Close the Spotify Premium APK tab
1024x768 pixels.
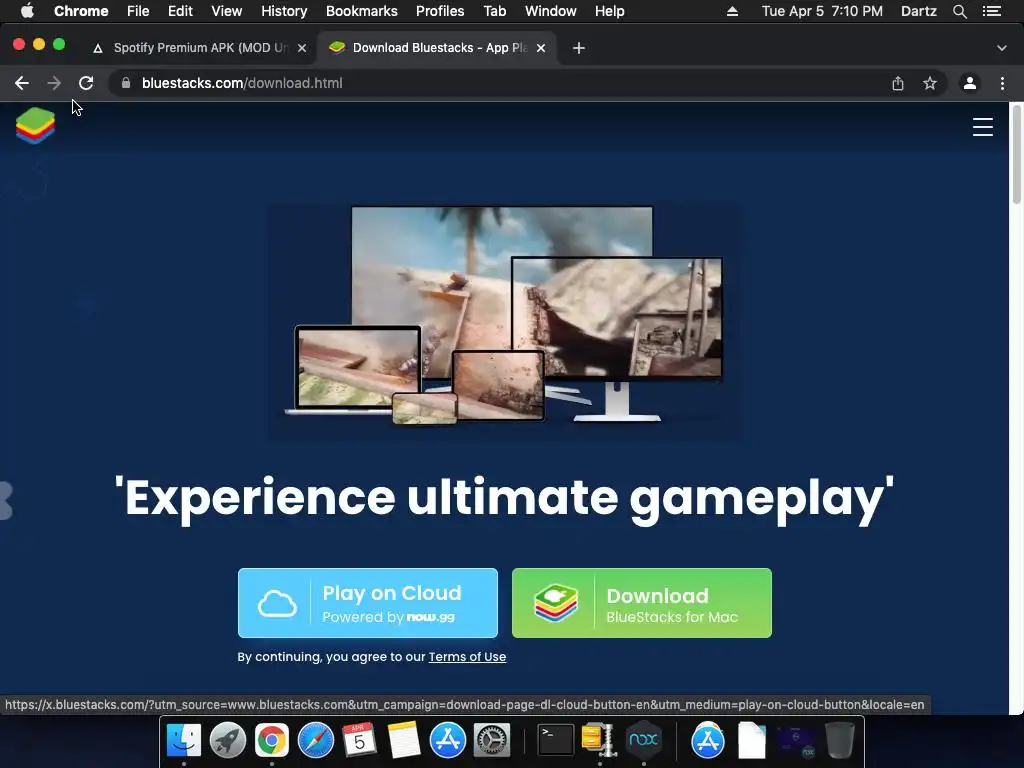click(302, 48)
